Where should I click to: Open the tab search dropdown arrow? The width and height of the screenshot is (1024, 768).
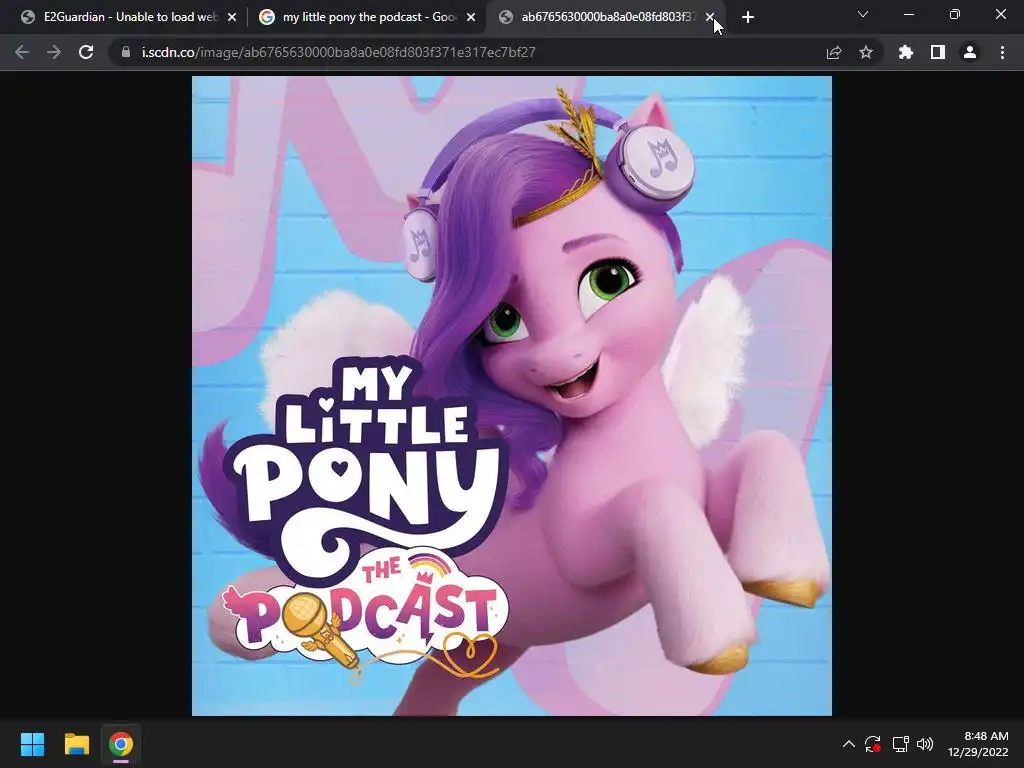[x=863, y=14]
